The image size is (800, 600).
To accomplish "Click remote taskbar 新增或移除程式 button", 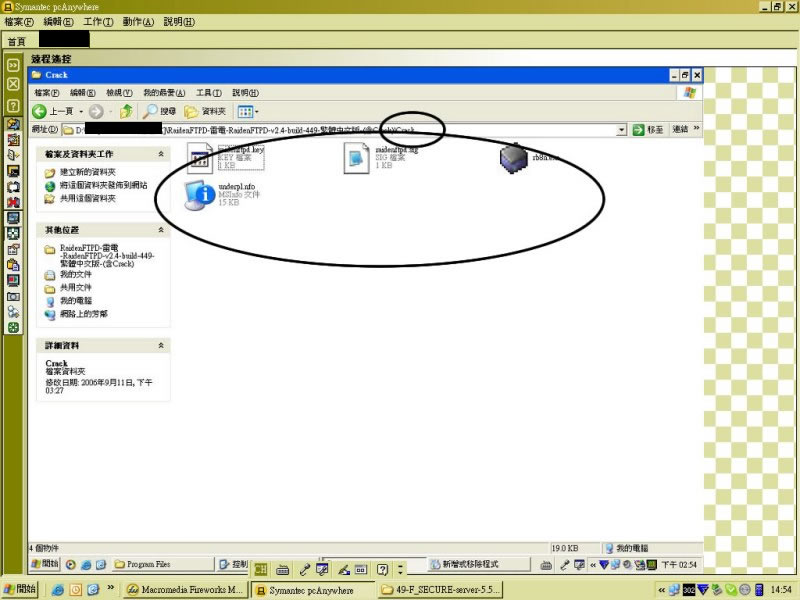I will point(479,564).
